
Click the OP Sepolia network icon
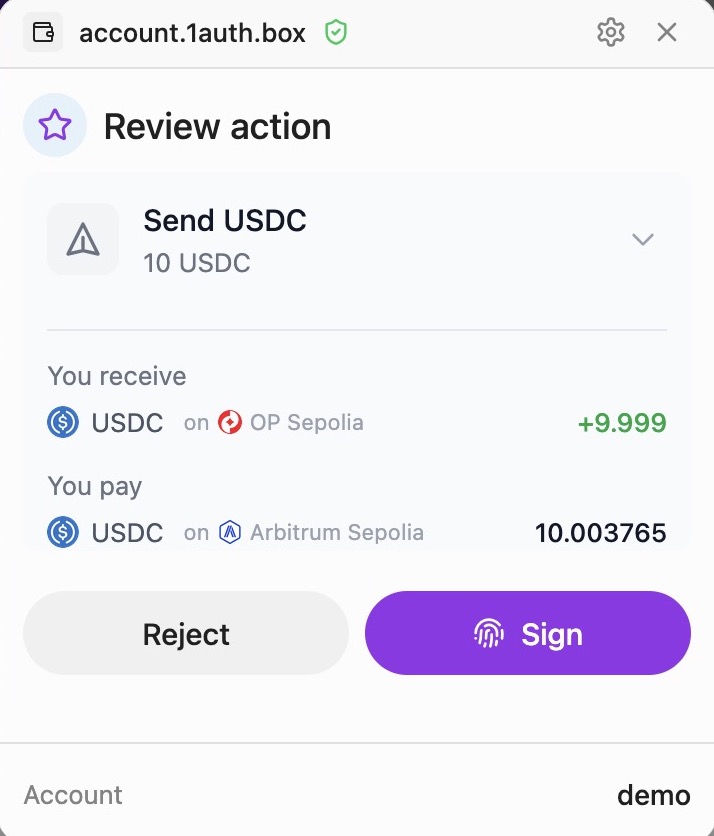(229, 422)
